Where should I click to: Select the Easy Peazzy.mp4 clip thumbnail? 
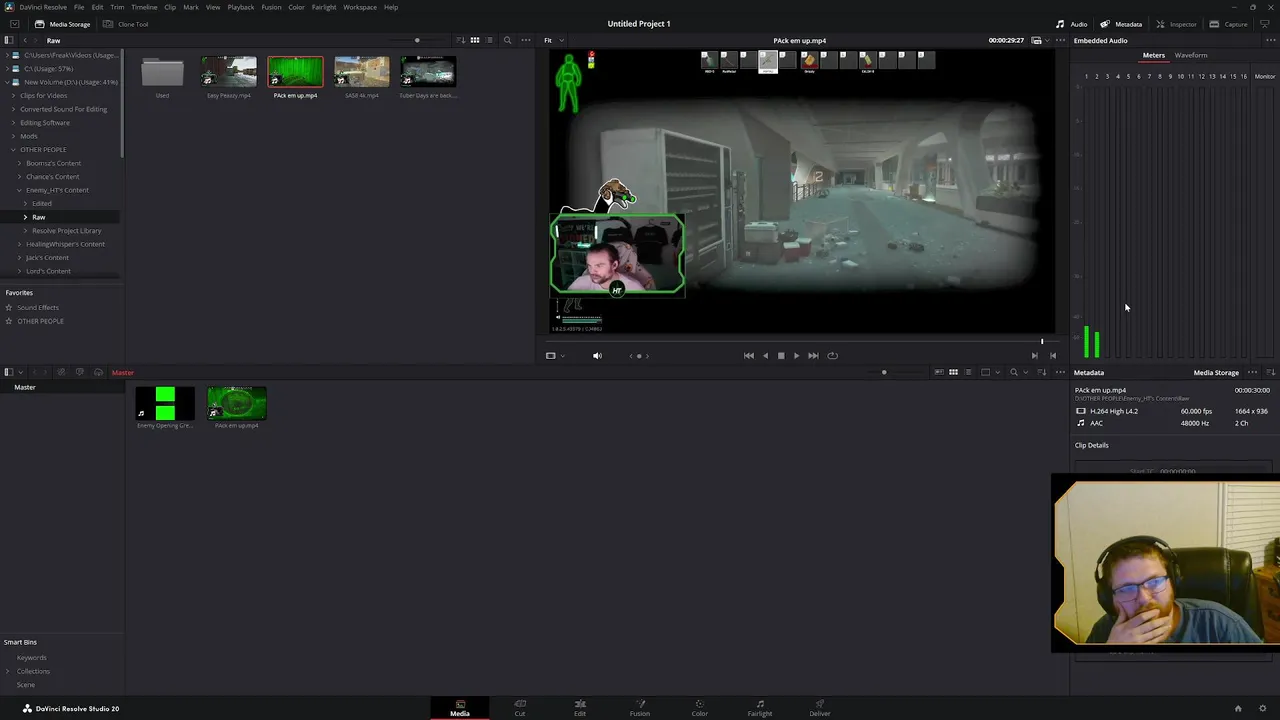pos(229,72)
